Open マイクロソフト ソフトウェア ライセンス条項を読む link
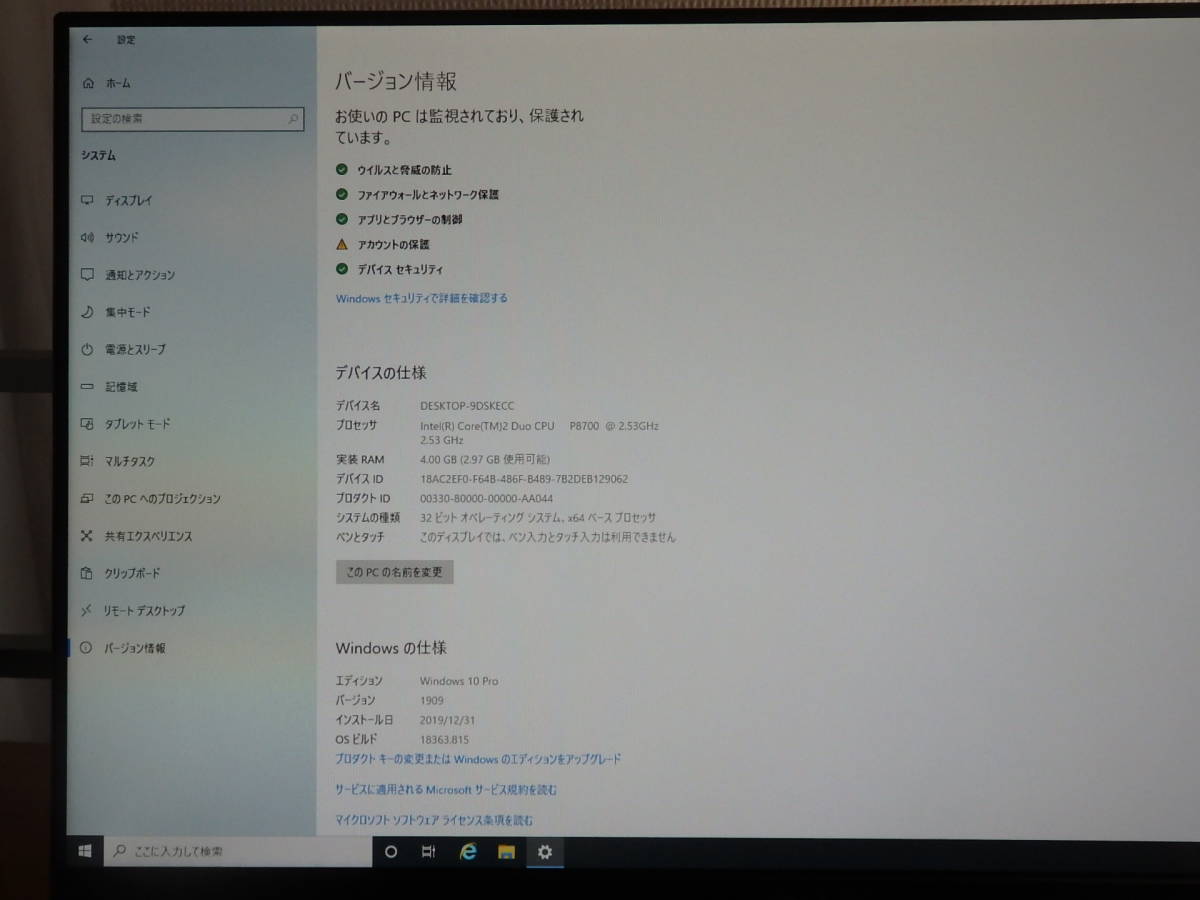 tap(434, 820)
